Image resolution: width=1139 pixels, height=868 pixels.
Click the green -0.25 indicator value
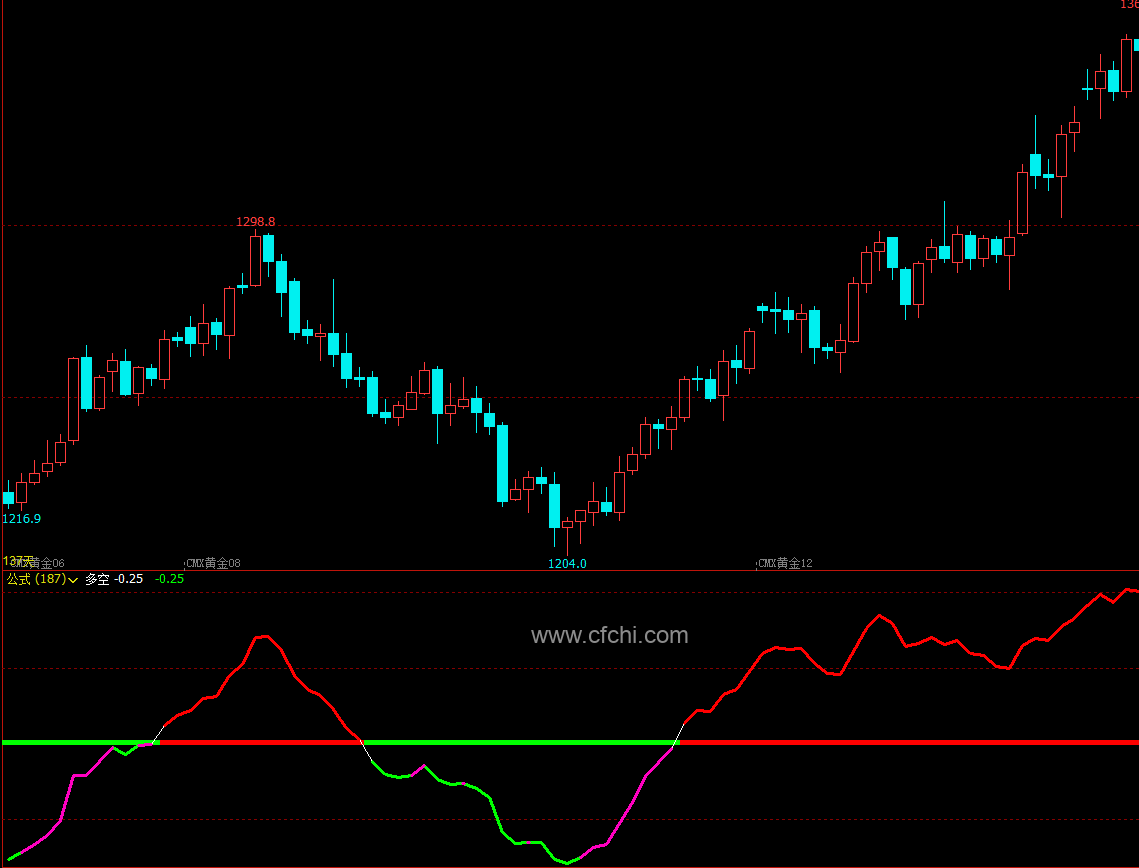[x=170, y=579]
